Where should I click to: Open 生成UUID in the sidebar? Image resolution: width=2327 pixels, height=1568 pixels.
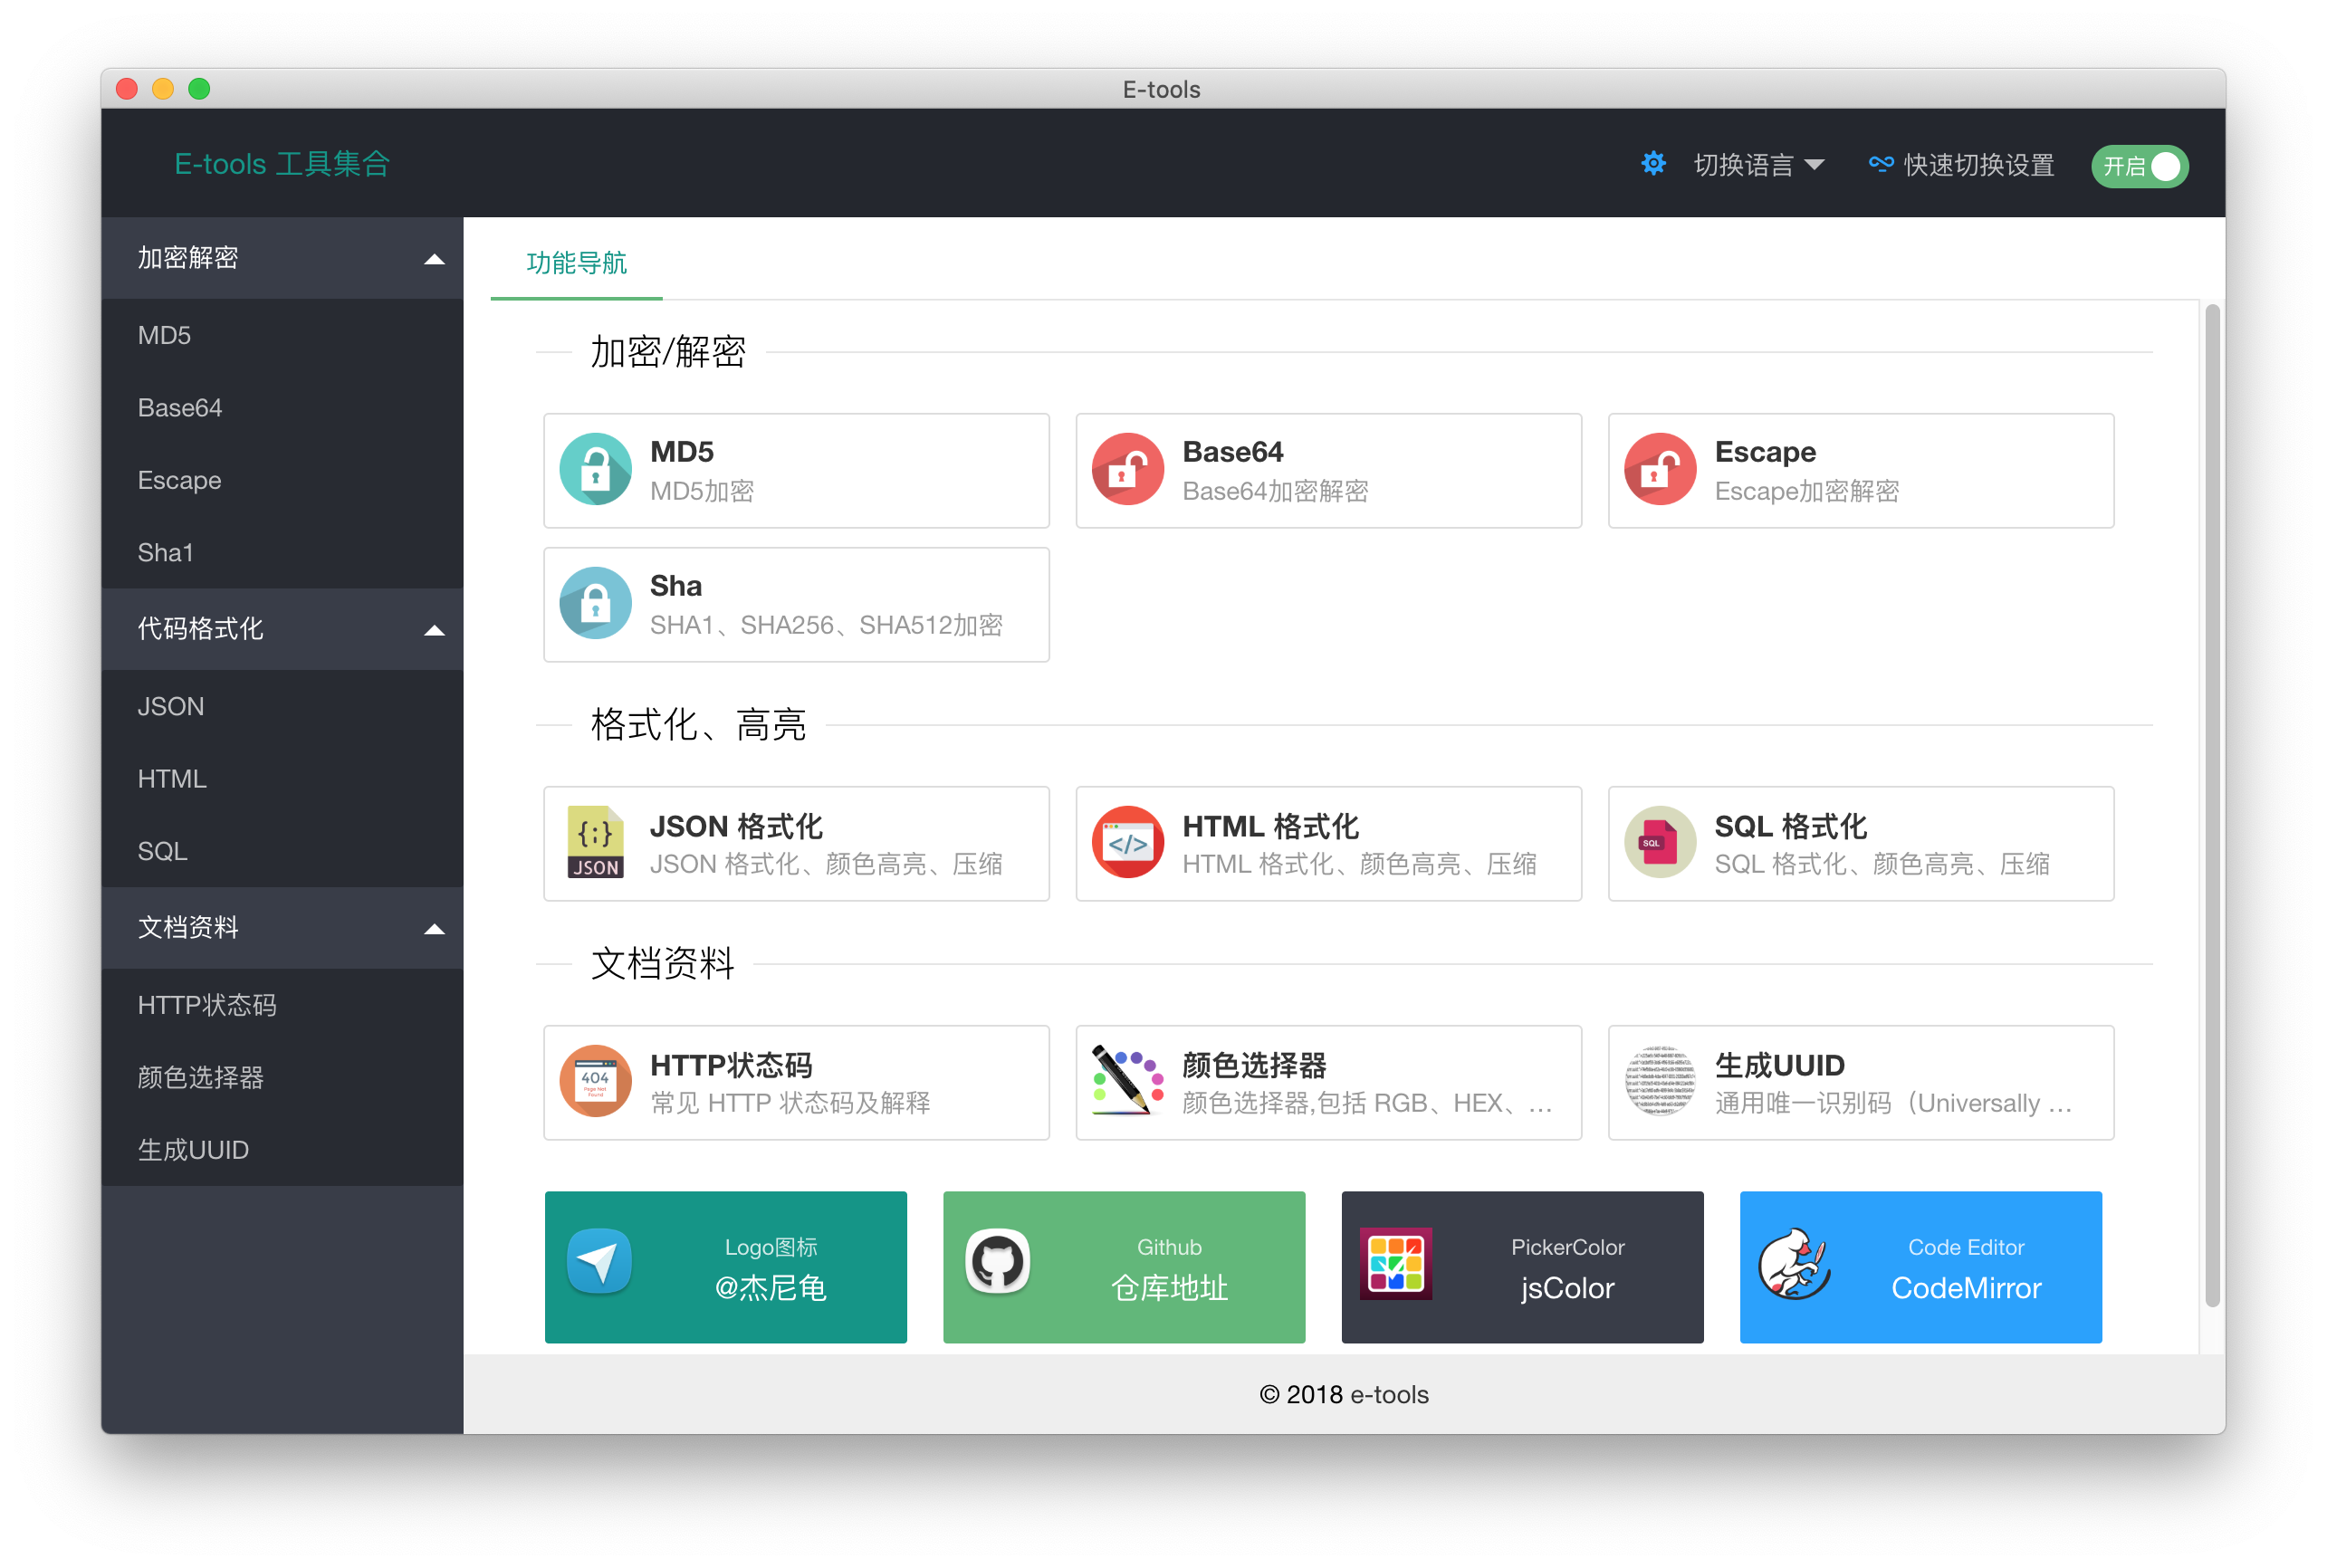[x=282, y=1150]
